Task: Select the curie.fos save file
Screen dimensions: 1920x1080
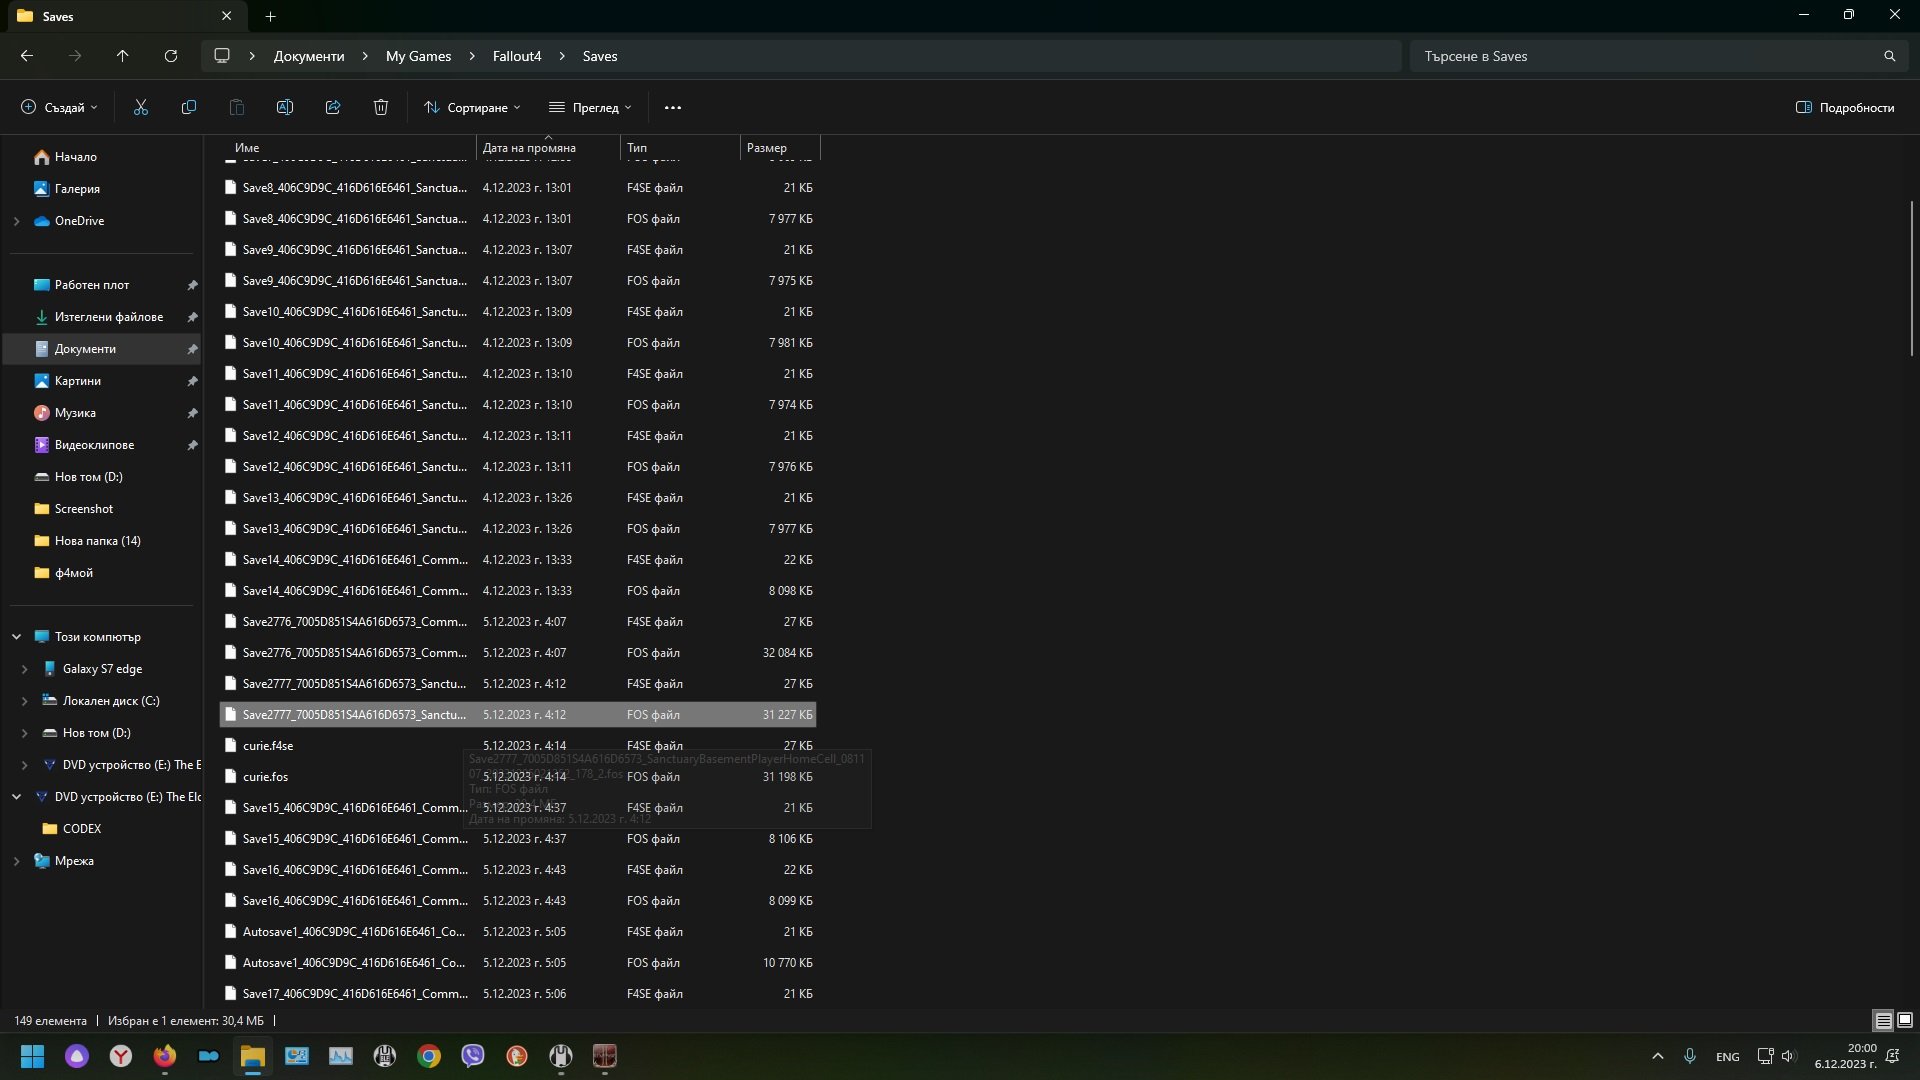Action: tap(266, 777)
